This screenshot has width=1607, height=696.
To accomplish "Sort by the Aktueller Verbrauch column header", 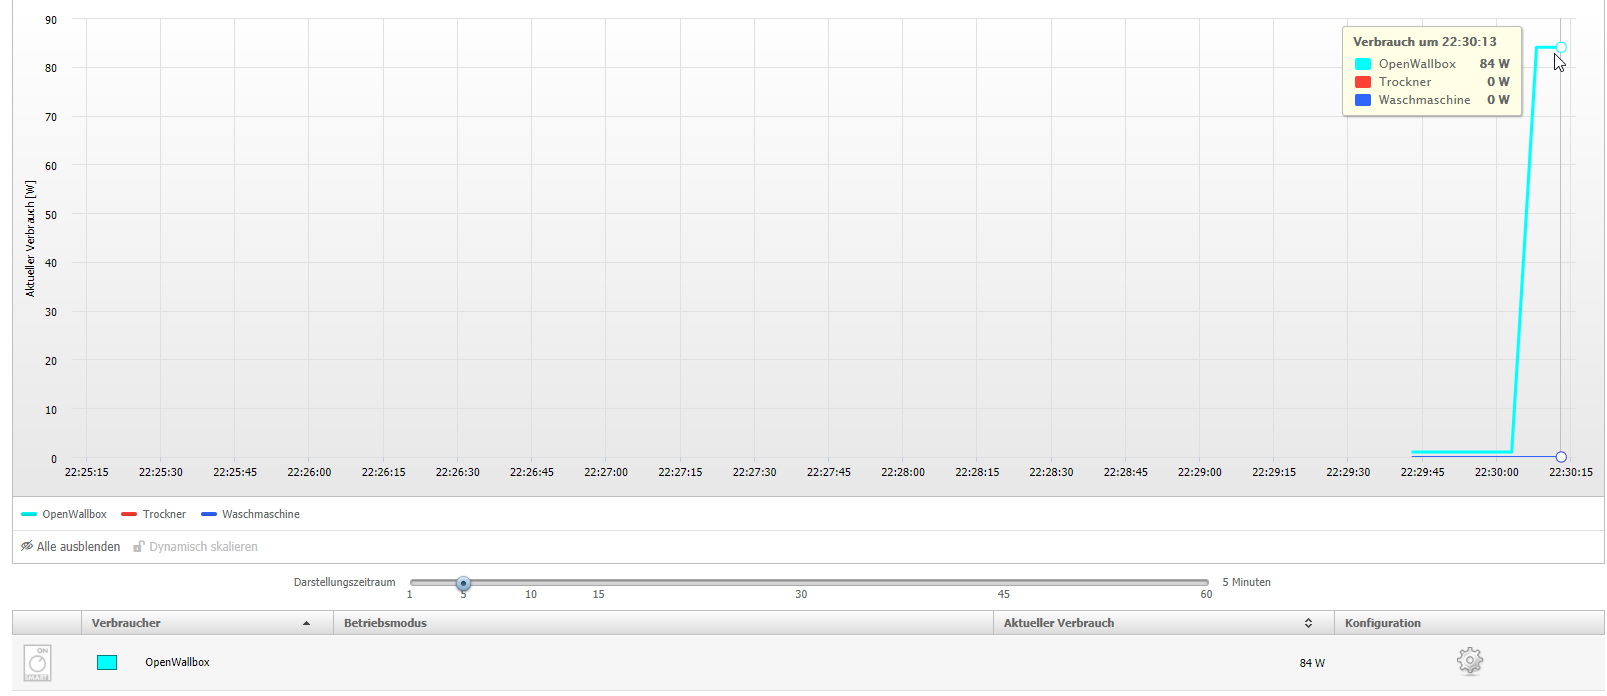I will click(1163, 623).
